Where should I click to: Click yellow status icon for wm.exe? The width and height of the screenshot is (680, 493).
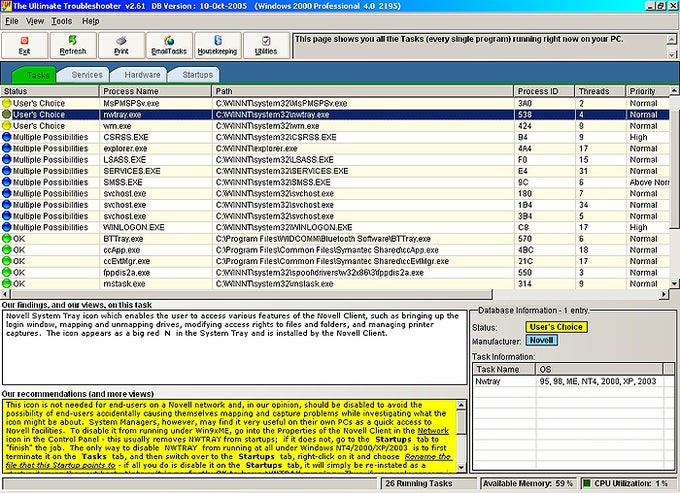coord(7,126)
